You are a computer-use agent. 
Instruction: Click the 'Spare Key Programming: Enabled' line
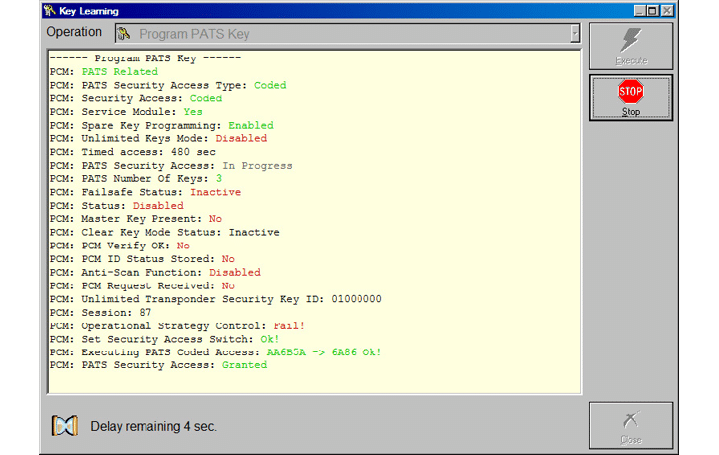point(161,125)
